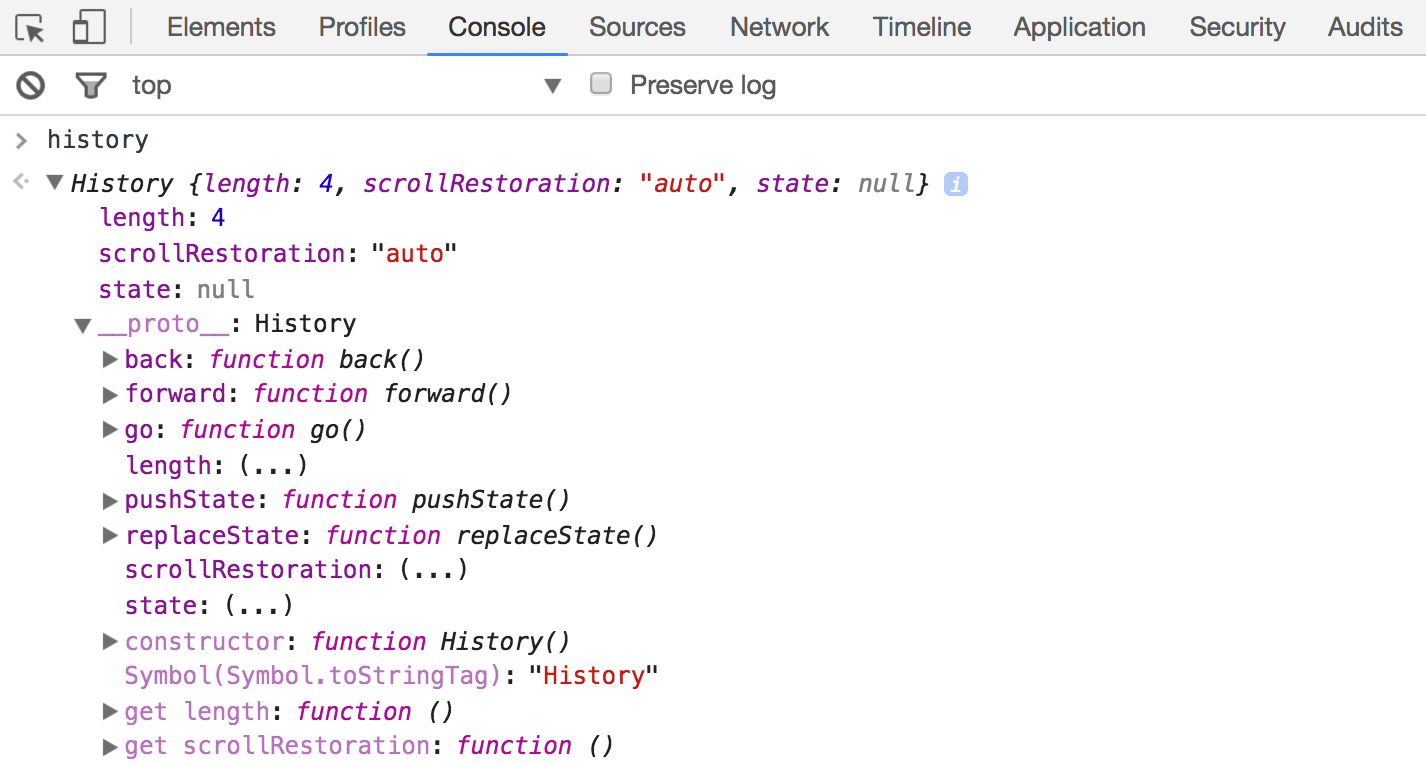Open the Application panel tab

(1079, 28)
